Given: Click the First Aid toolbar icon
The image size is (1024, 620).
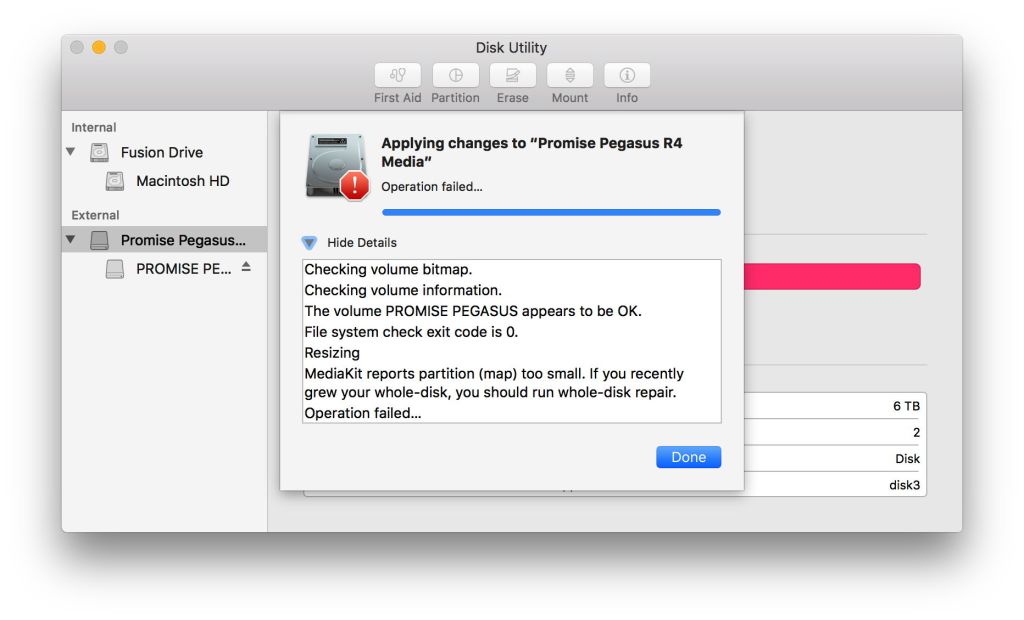Looking at the screenshot, I should click(397, 76).
